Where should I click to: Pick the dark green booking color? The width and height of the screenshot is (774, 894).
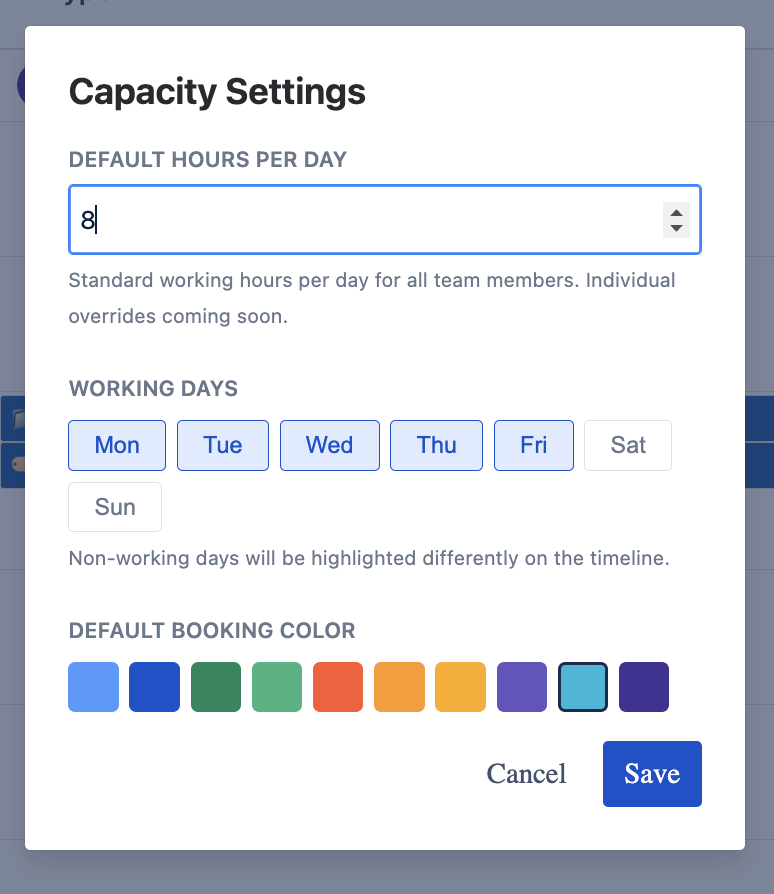pyautogui.click(x=215, y=687)
